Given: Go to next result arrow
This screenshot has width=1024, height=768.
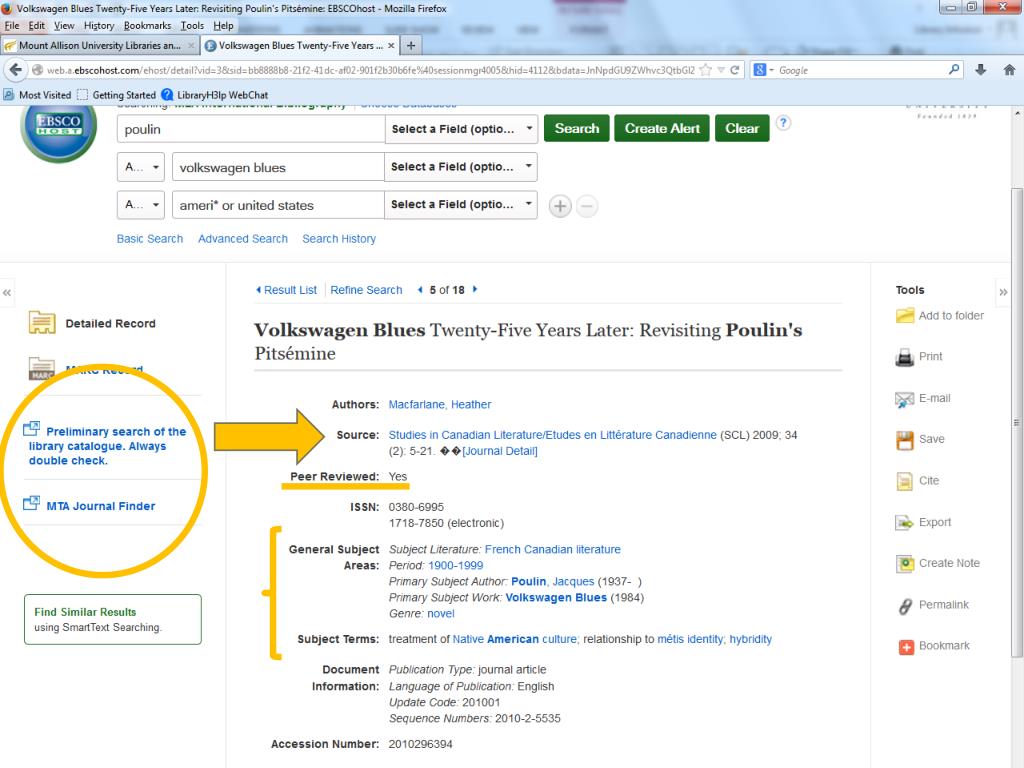Looking at the screenshot, I should click(475, 289).
